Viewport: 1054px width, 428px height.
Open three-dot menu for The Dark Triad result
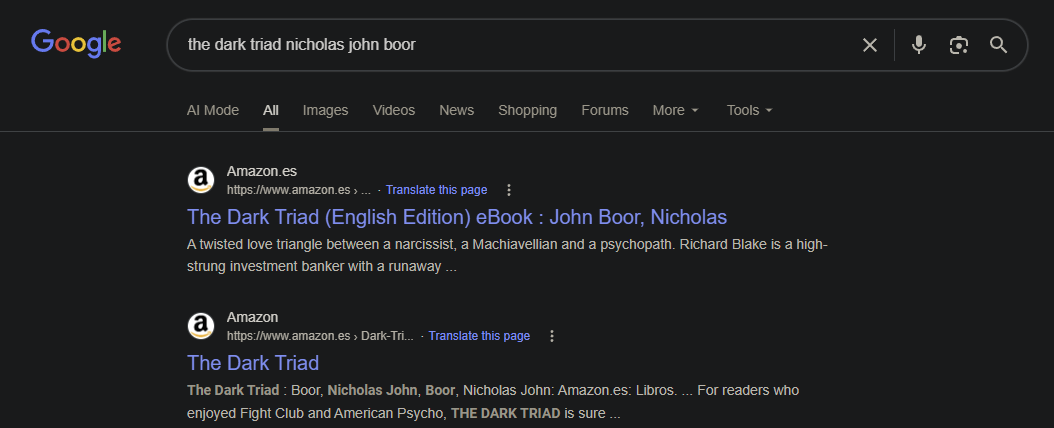tap(552, 336)
